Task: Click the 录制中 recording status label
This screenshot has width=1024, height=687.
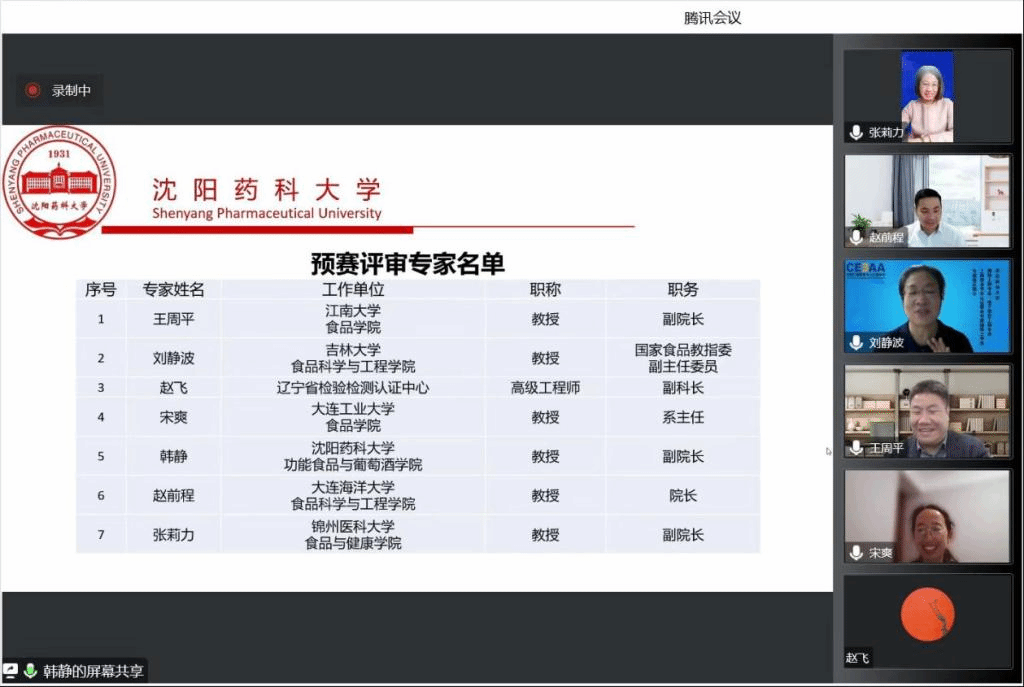Action: (72, 91)
